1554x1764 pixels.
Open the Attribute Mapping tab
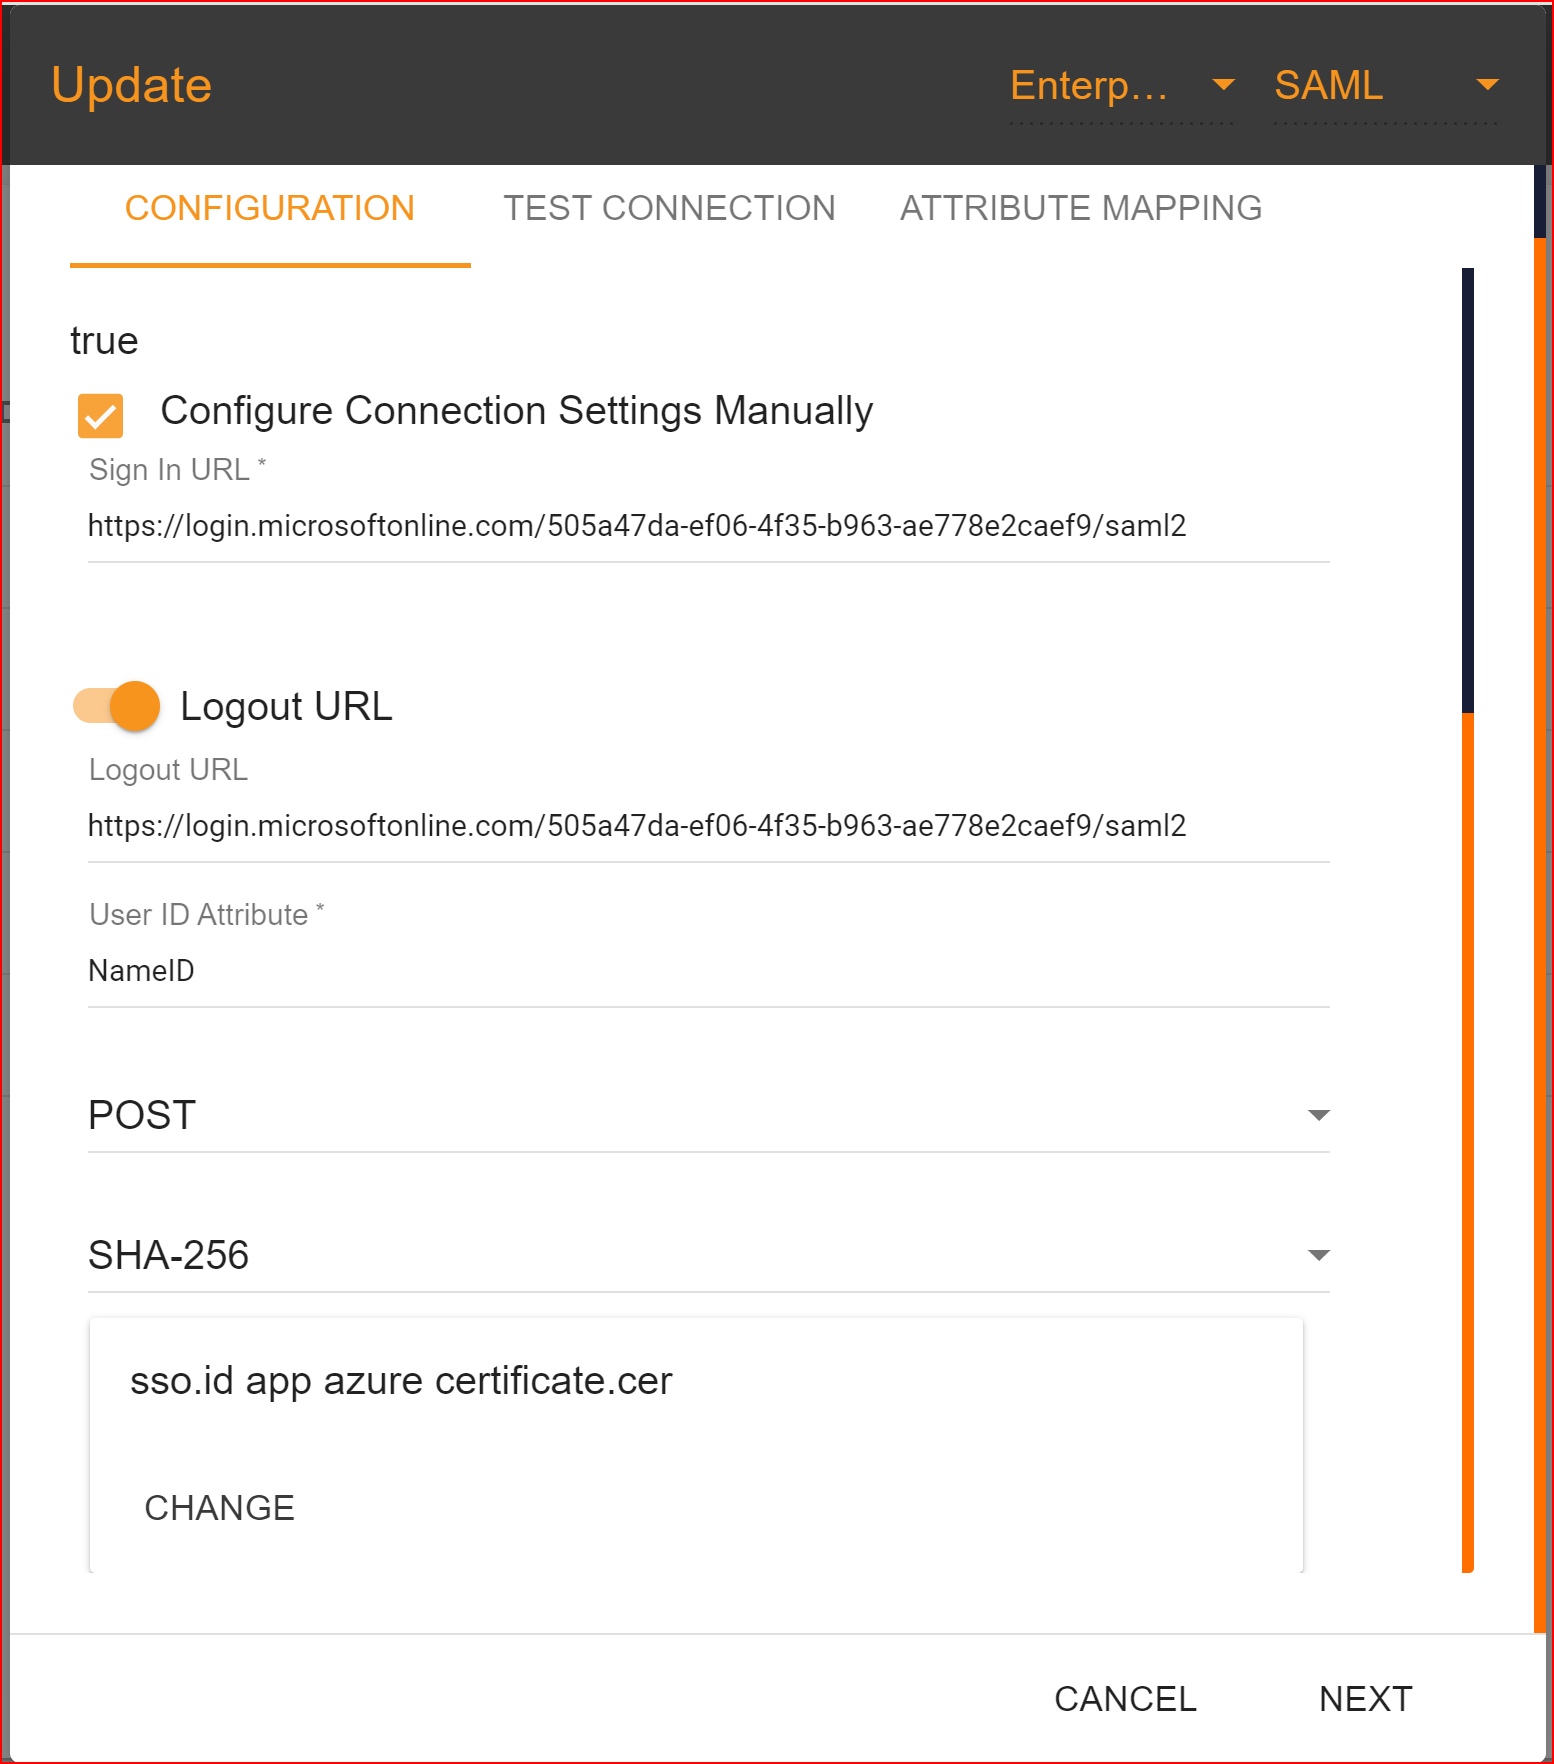pyautogui.click(x=1080, y=208)
